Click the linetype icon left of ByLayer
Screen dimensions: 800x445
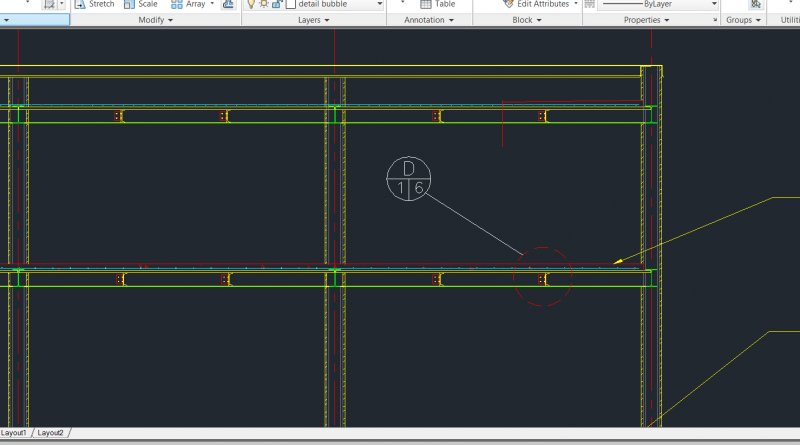[x=589, y=4]
